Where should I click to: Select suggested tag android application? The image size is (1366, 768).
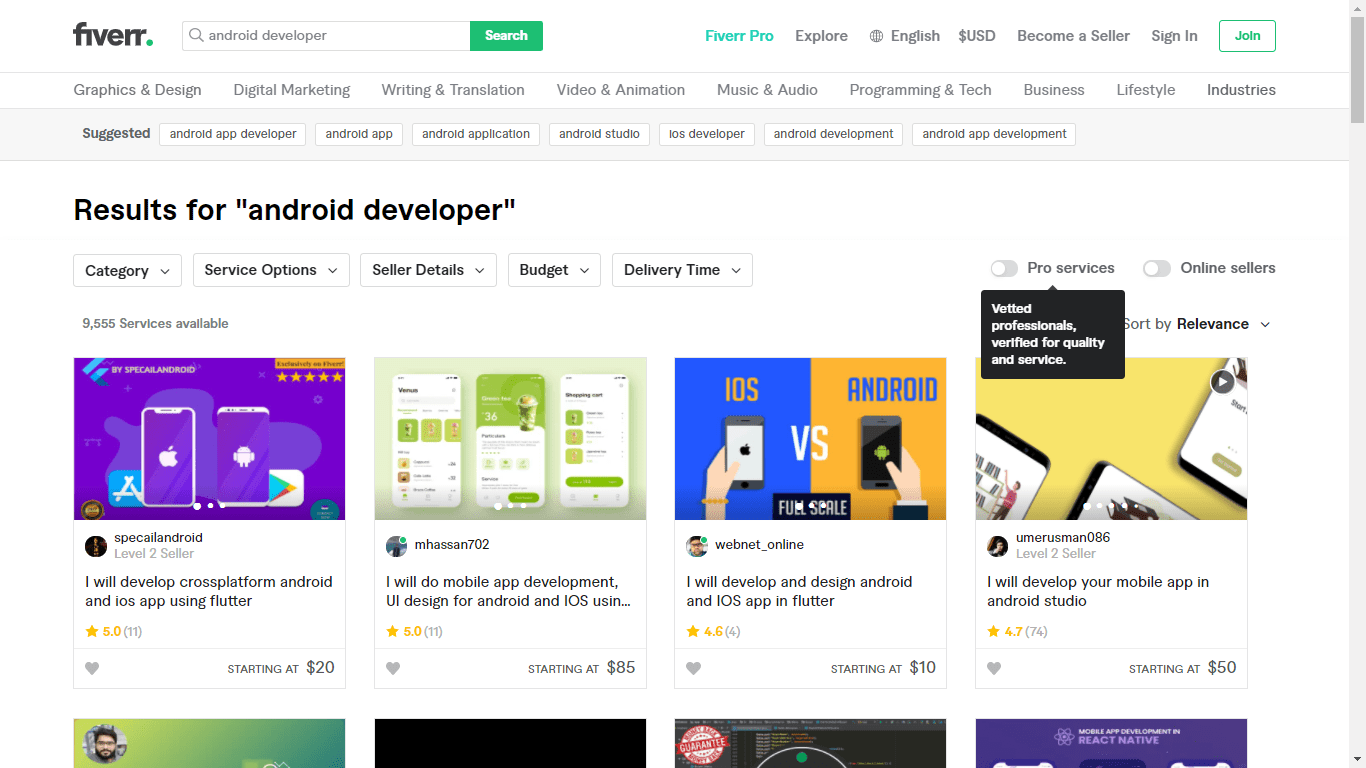pyautogui.click(x=476, y=134)
